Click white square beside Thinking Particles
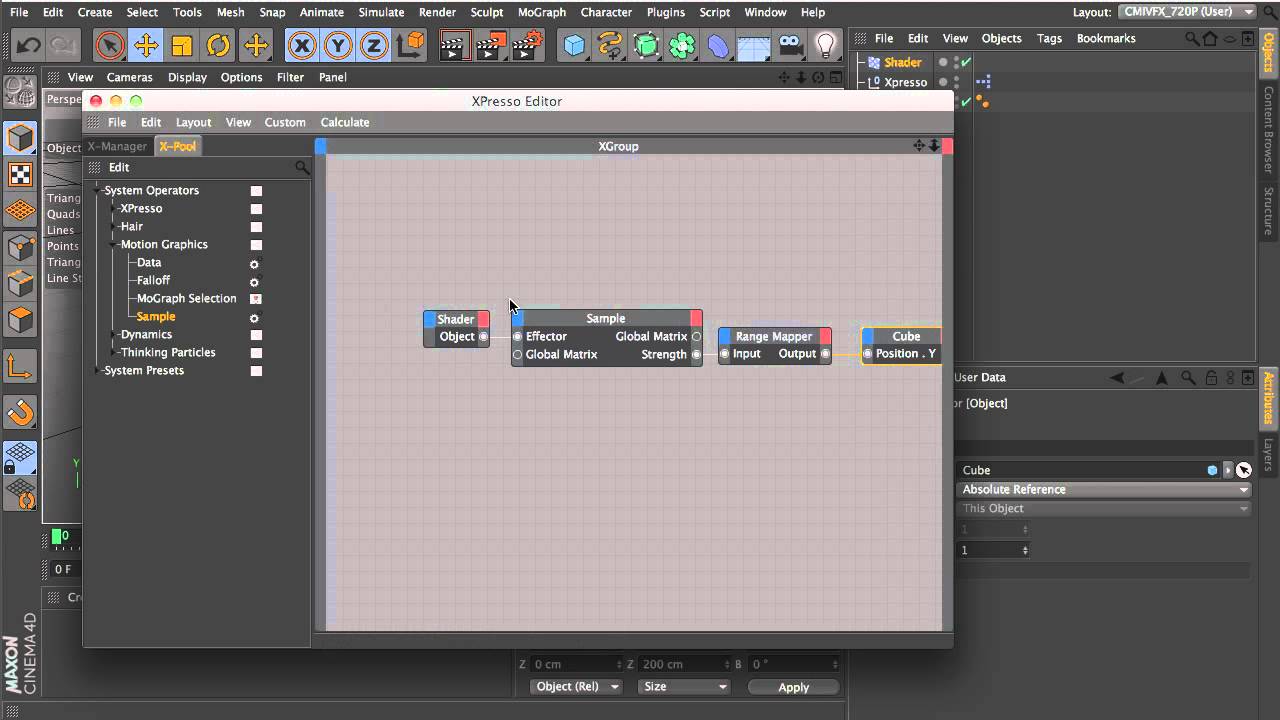 [256, 353]
